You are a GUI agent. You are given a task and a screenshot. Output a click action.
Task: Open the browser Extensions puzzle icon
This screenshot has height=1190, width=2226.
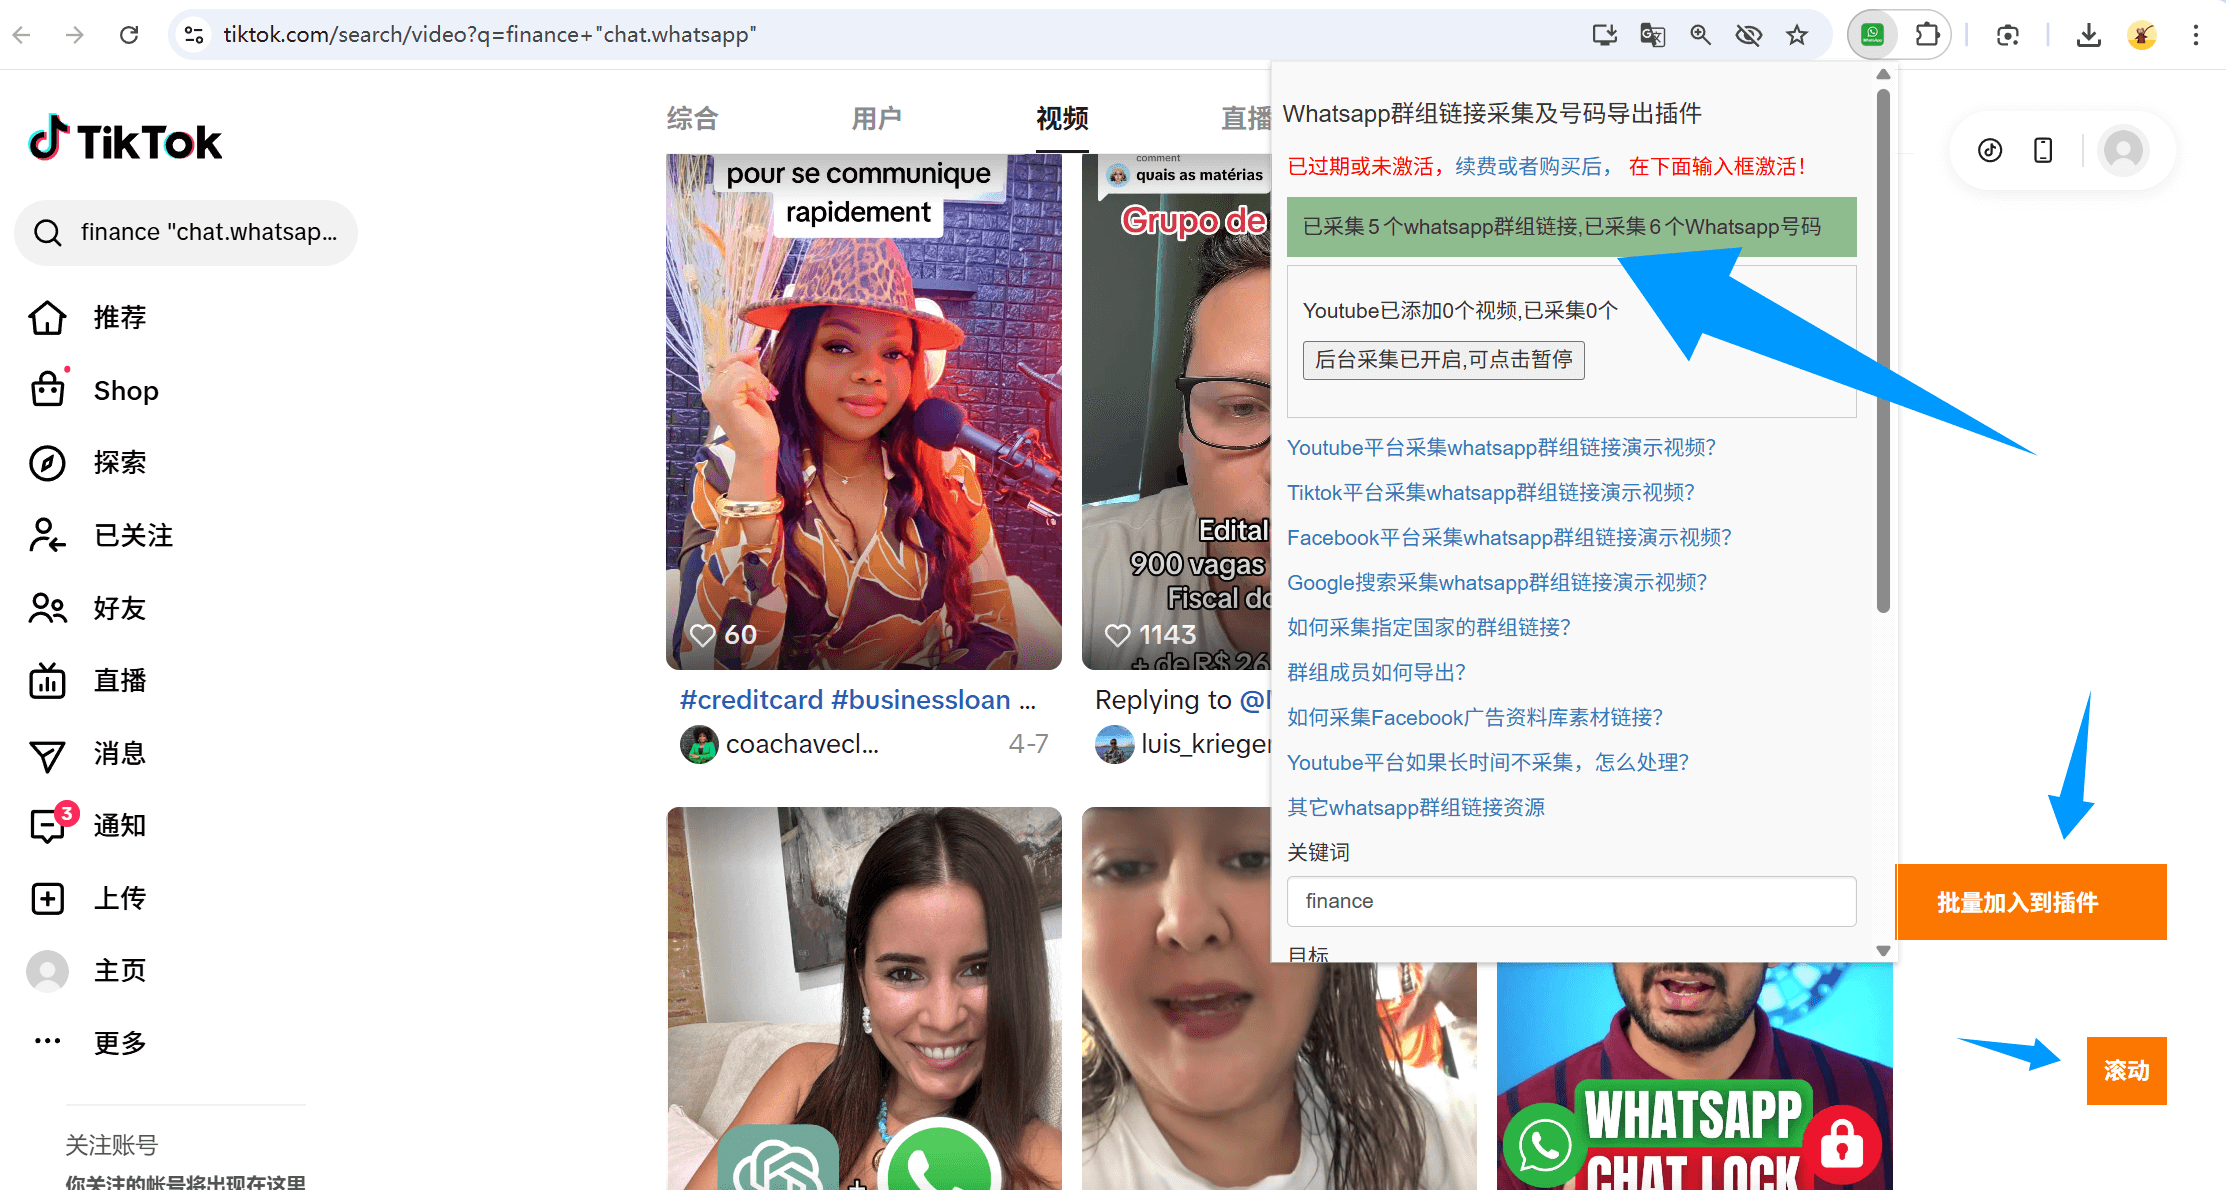point(1926,35)
